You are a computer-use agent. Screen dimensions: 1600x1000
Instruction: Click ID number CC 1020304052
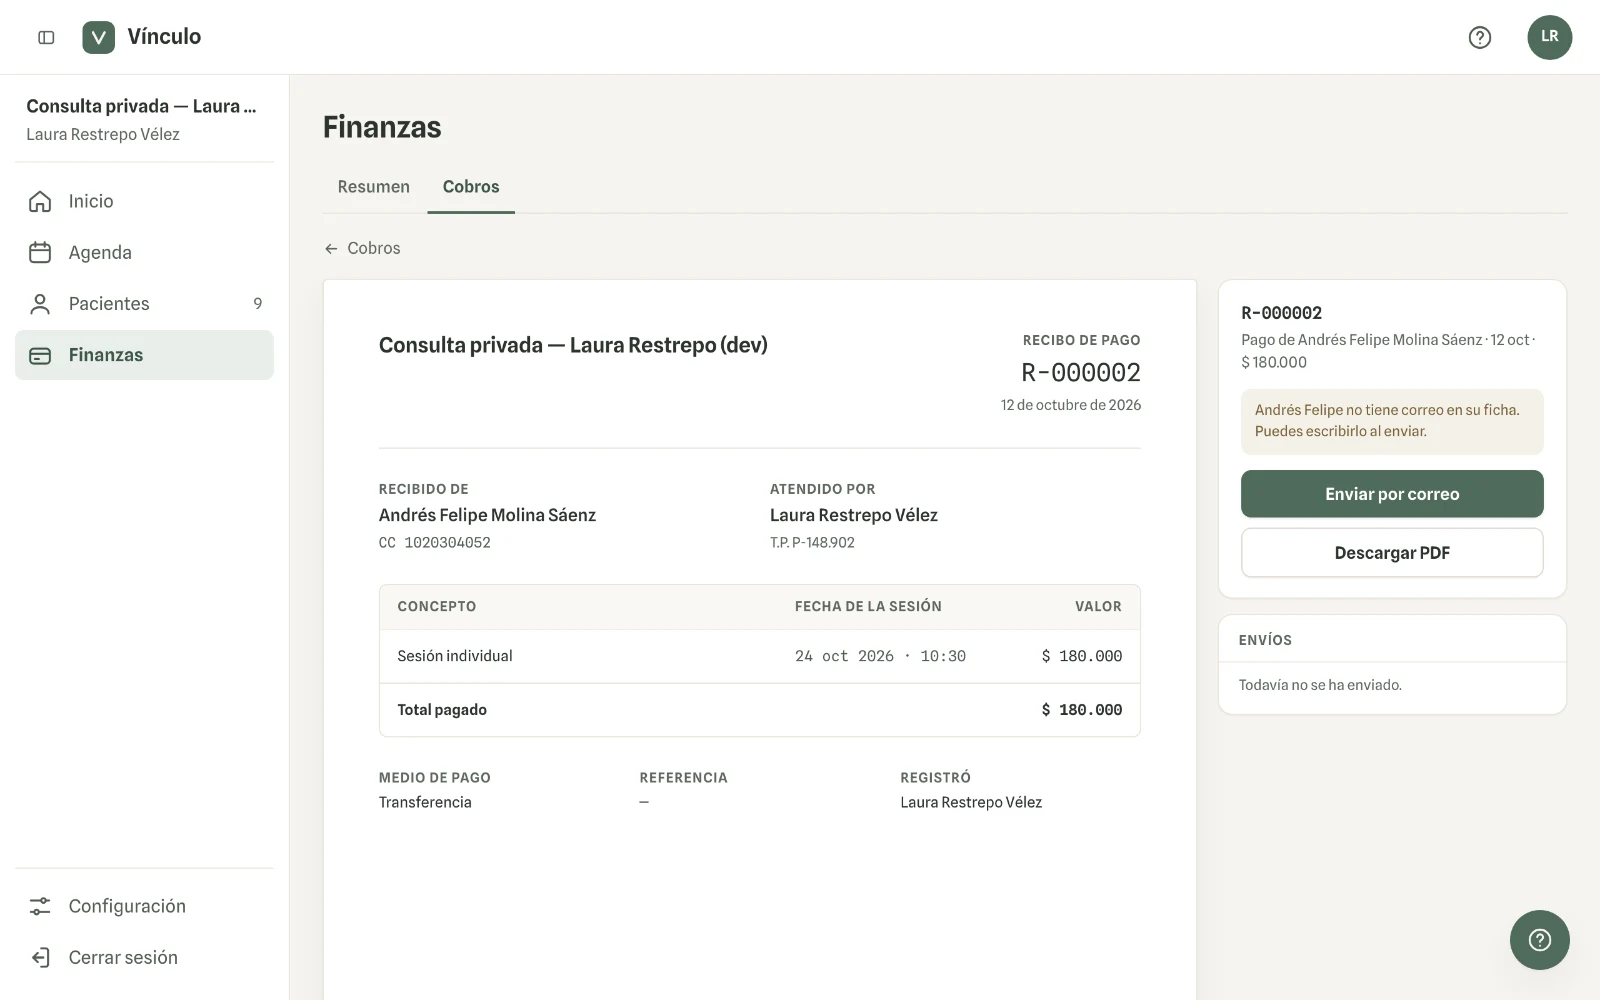tap(434, 543)
